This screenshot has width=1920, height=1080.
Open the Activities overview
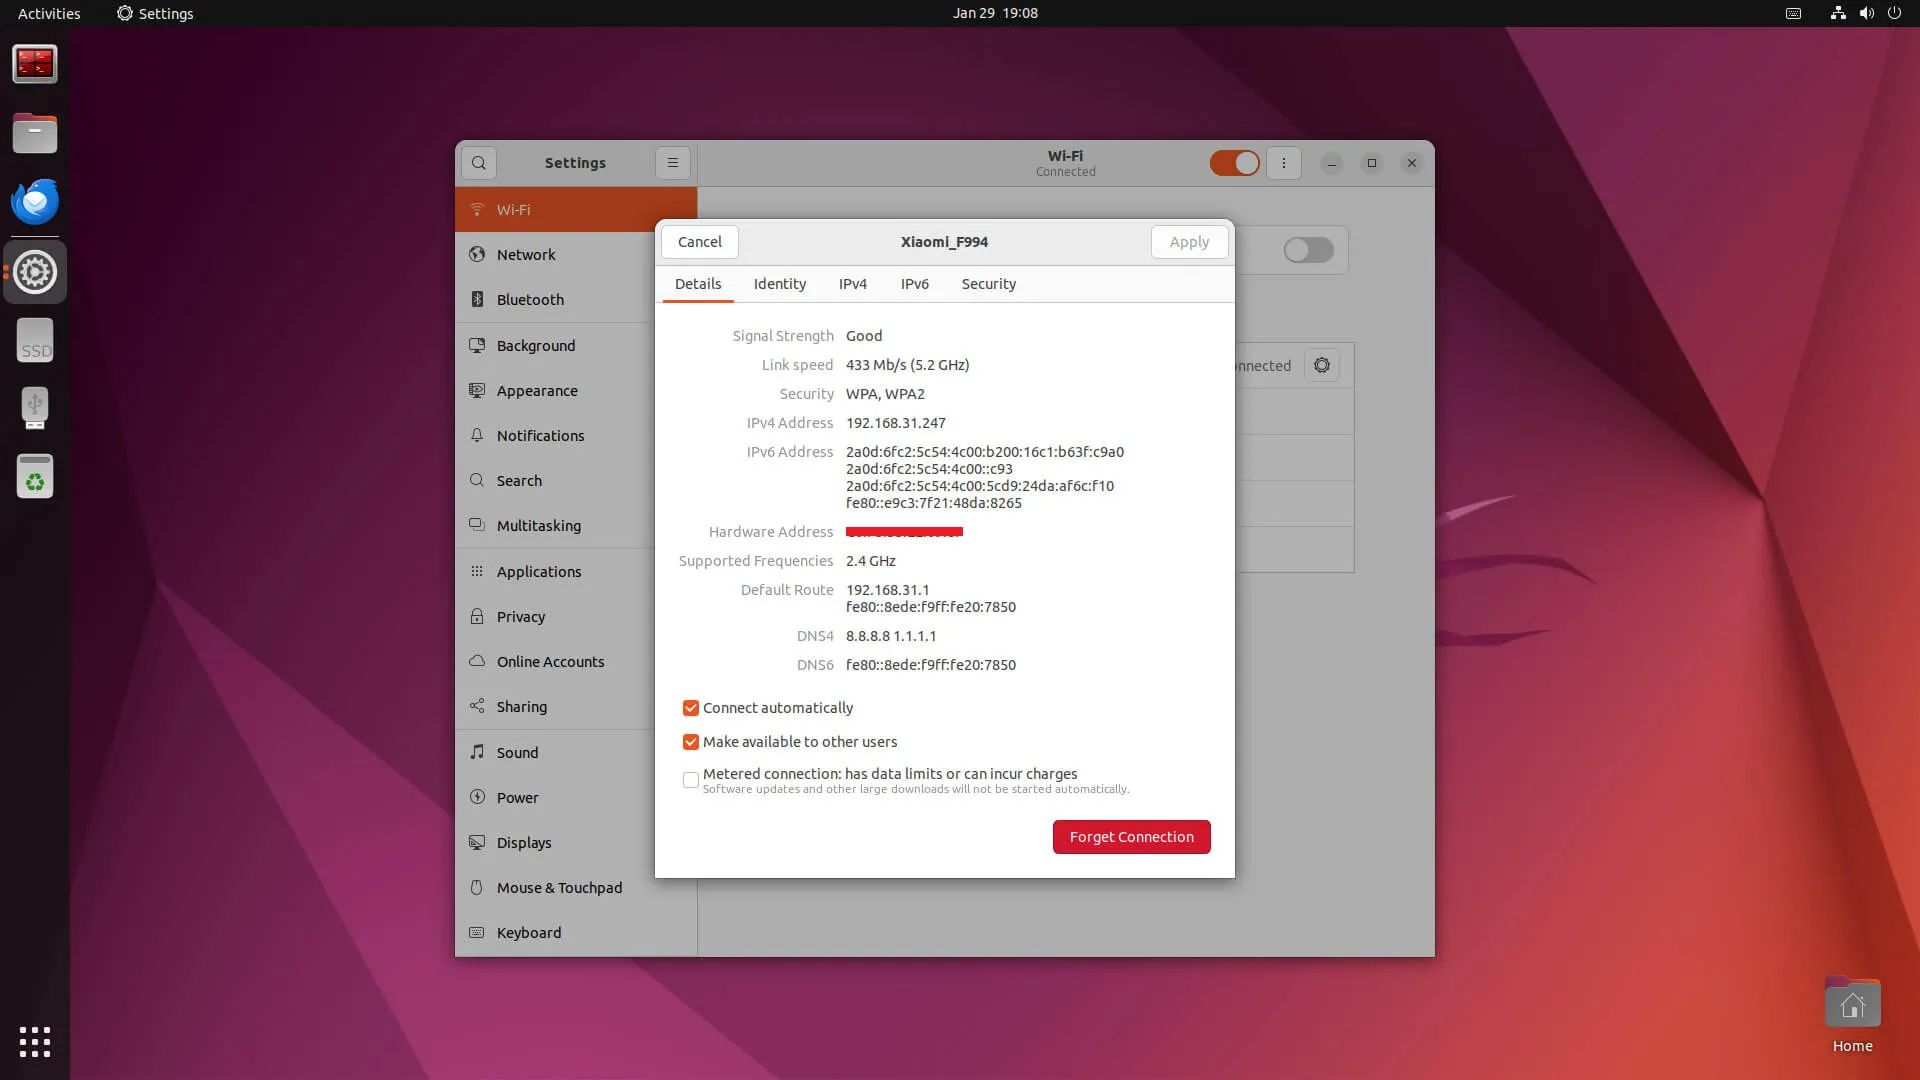tap(49, 13)
